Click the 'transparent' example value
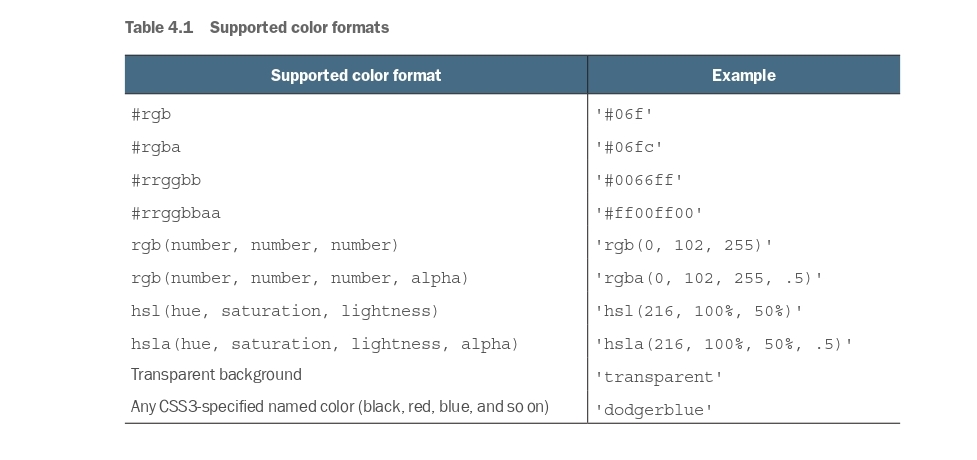This screenshot has height=460, width=977. (x=659, y=377)
